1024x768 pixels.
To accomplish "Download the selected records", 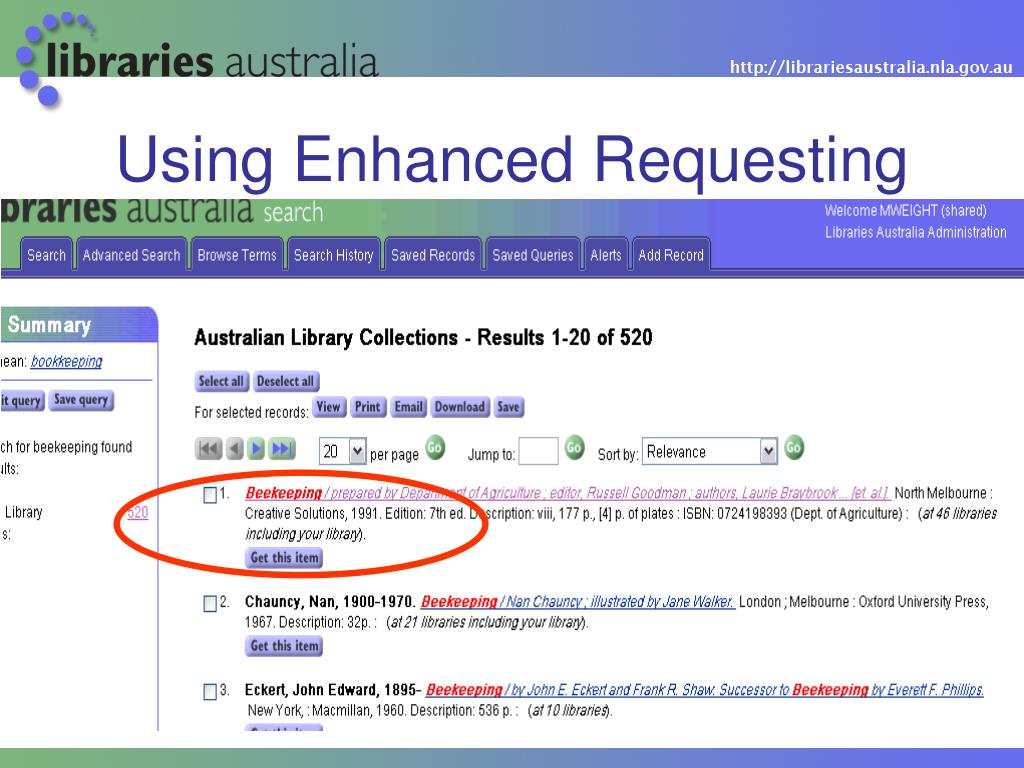I will point(460,408).
